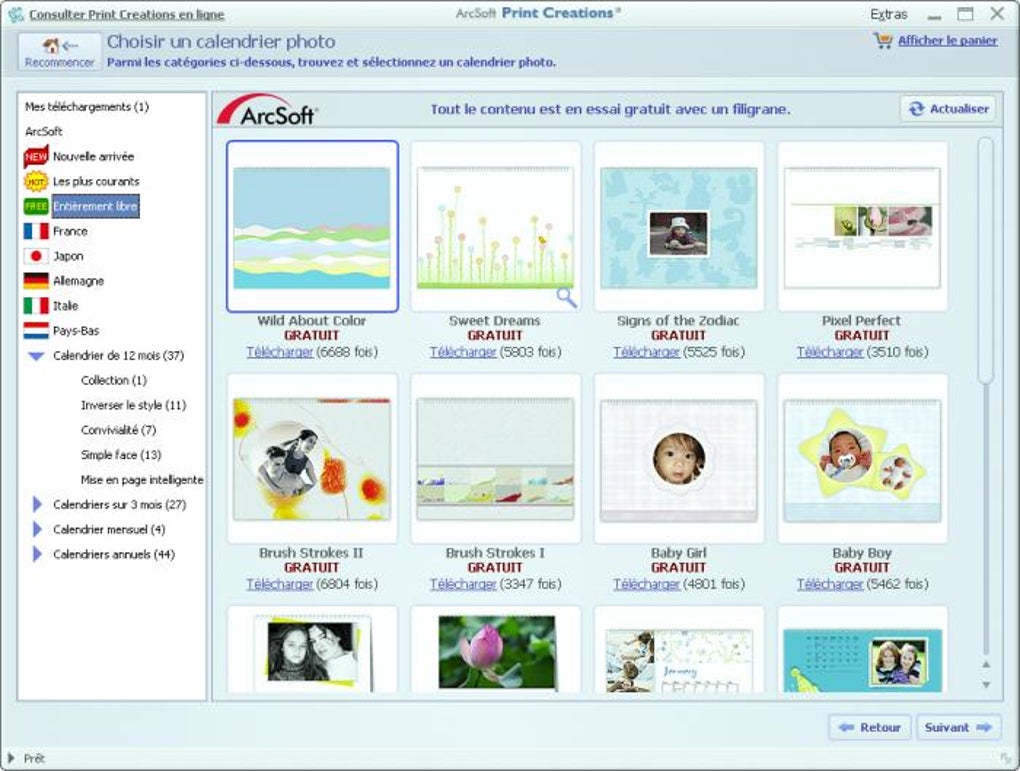
Task: Select Entièrement libre category
Action: coord(95,206)
